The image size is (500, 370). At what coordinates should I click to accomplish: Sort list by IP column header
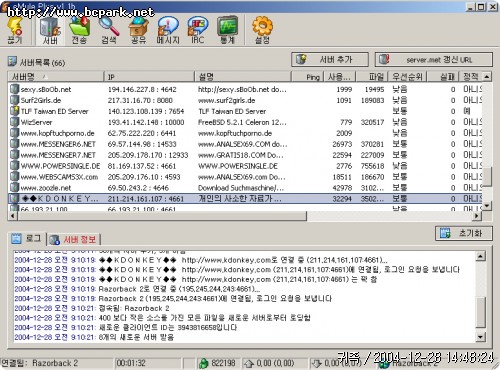click(149, 77)
